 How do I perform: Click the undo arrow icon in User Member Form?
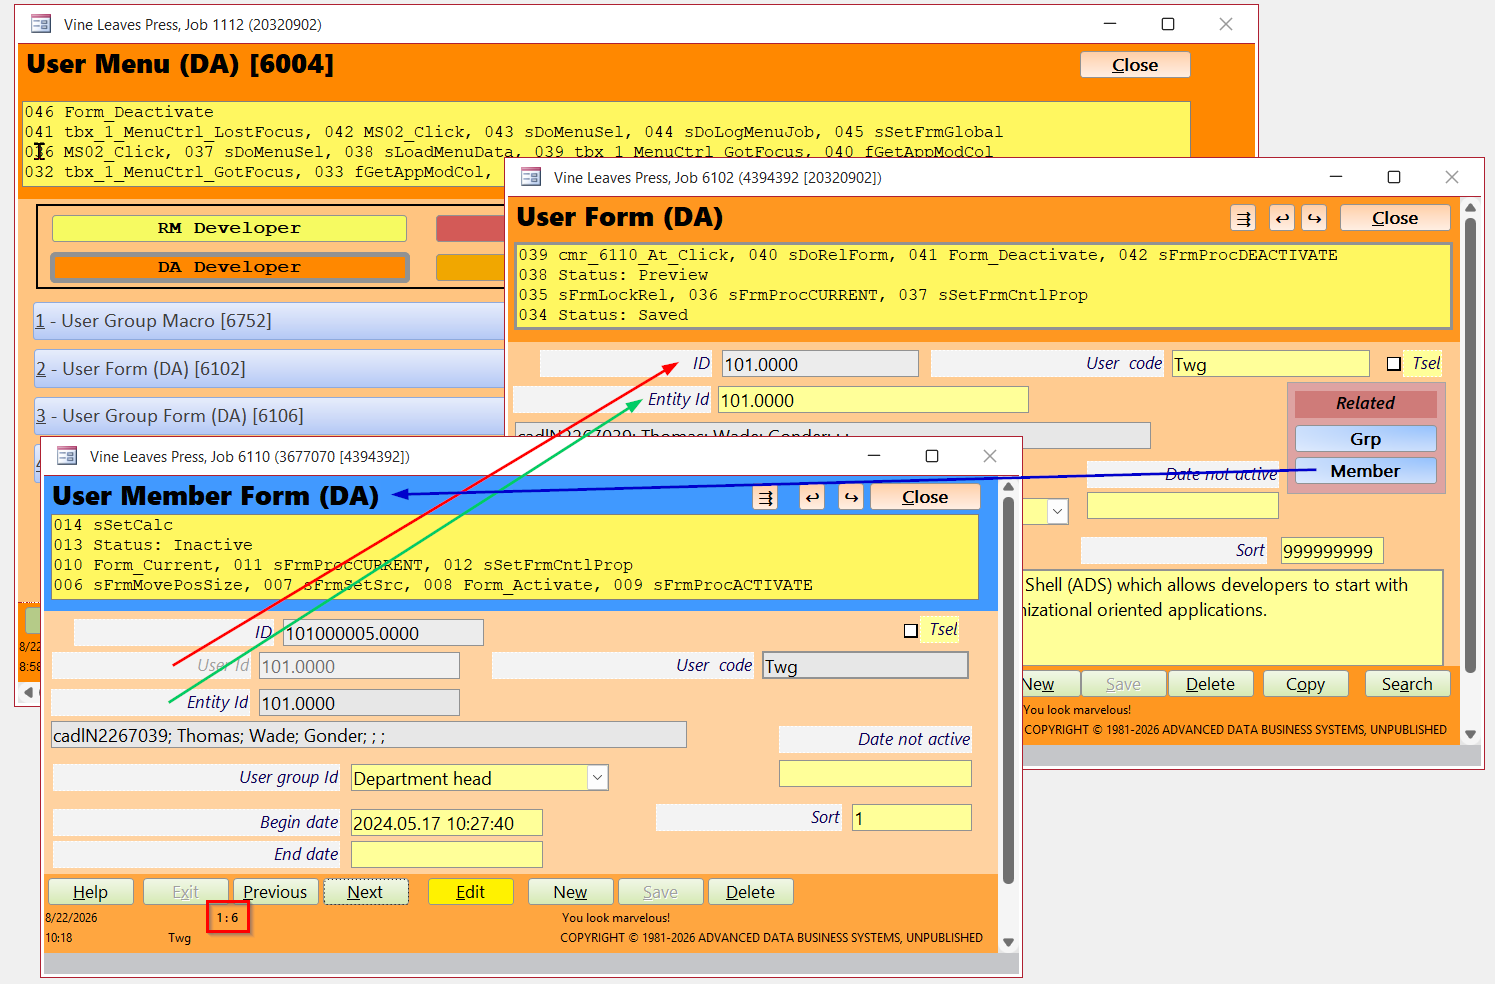(x=812, y=497)
